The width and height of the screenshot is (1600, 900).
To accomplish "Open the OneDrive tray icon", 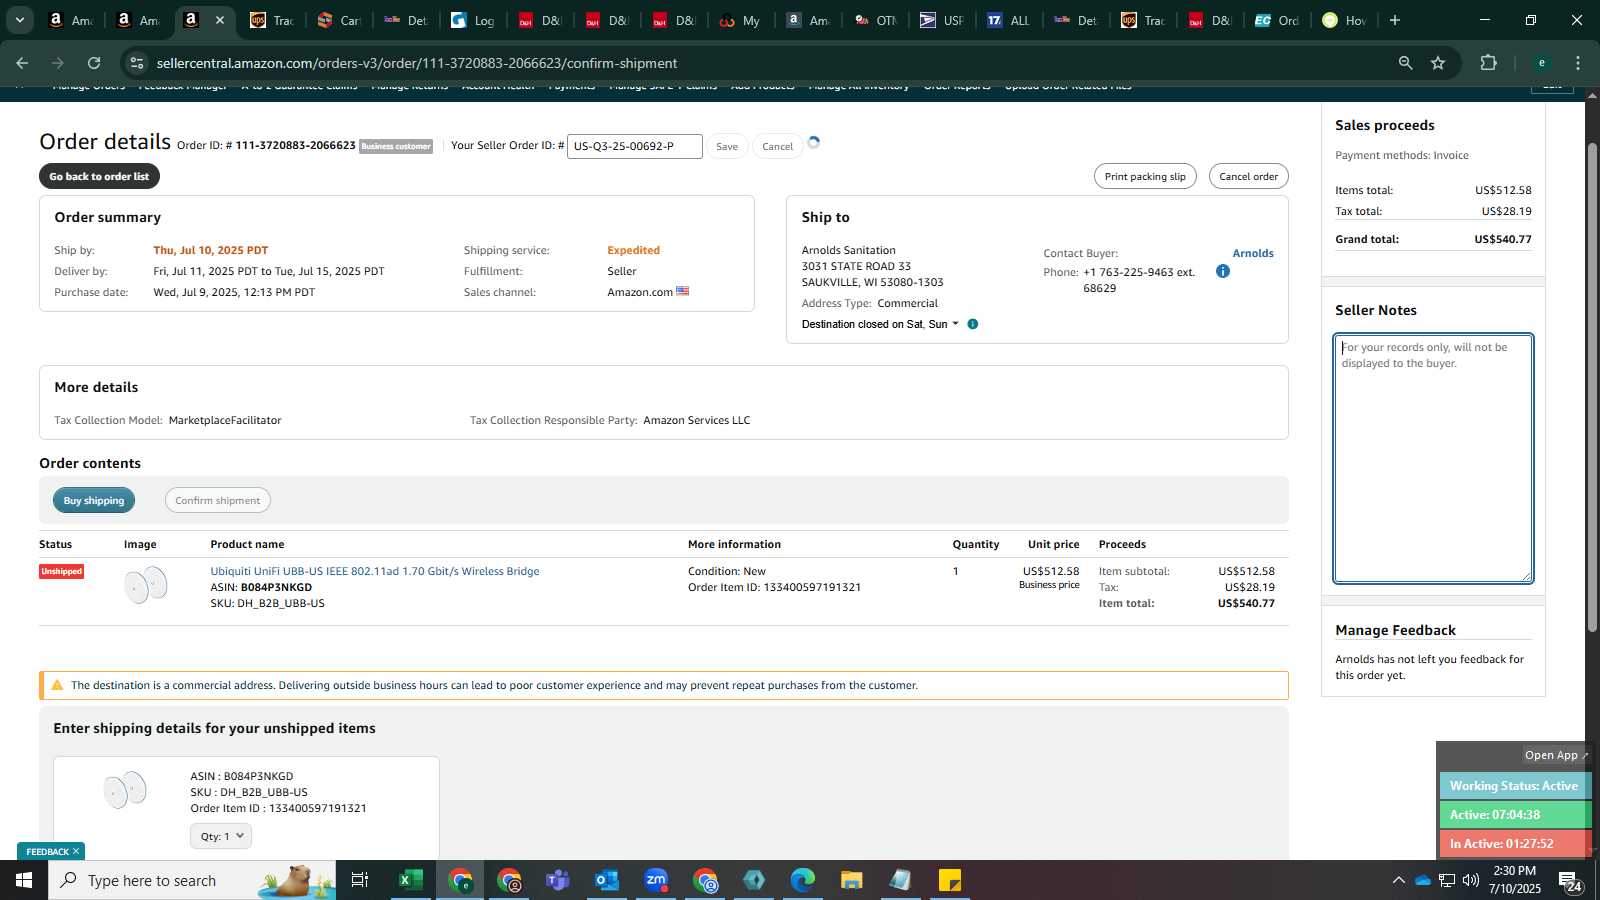I will tap(1422, 880).
